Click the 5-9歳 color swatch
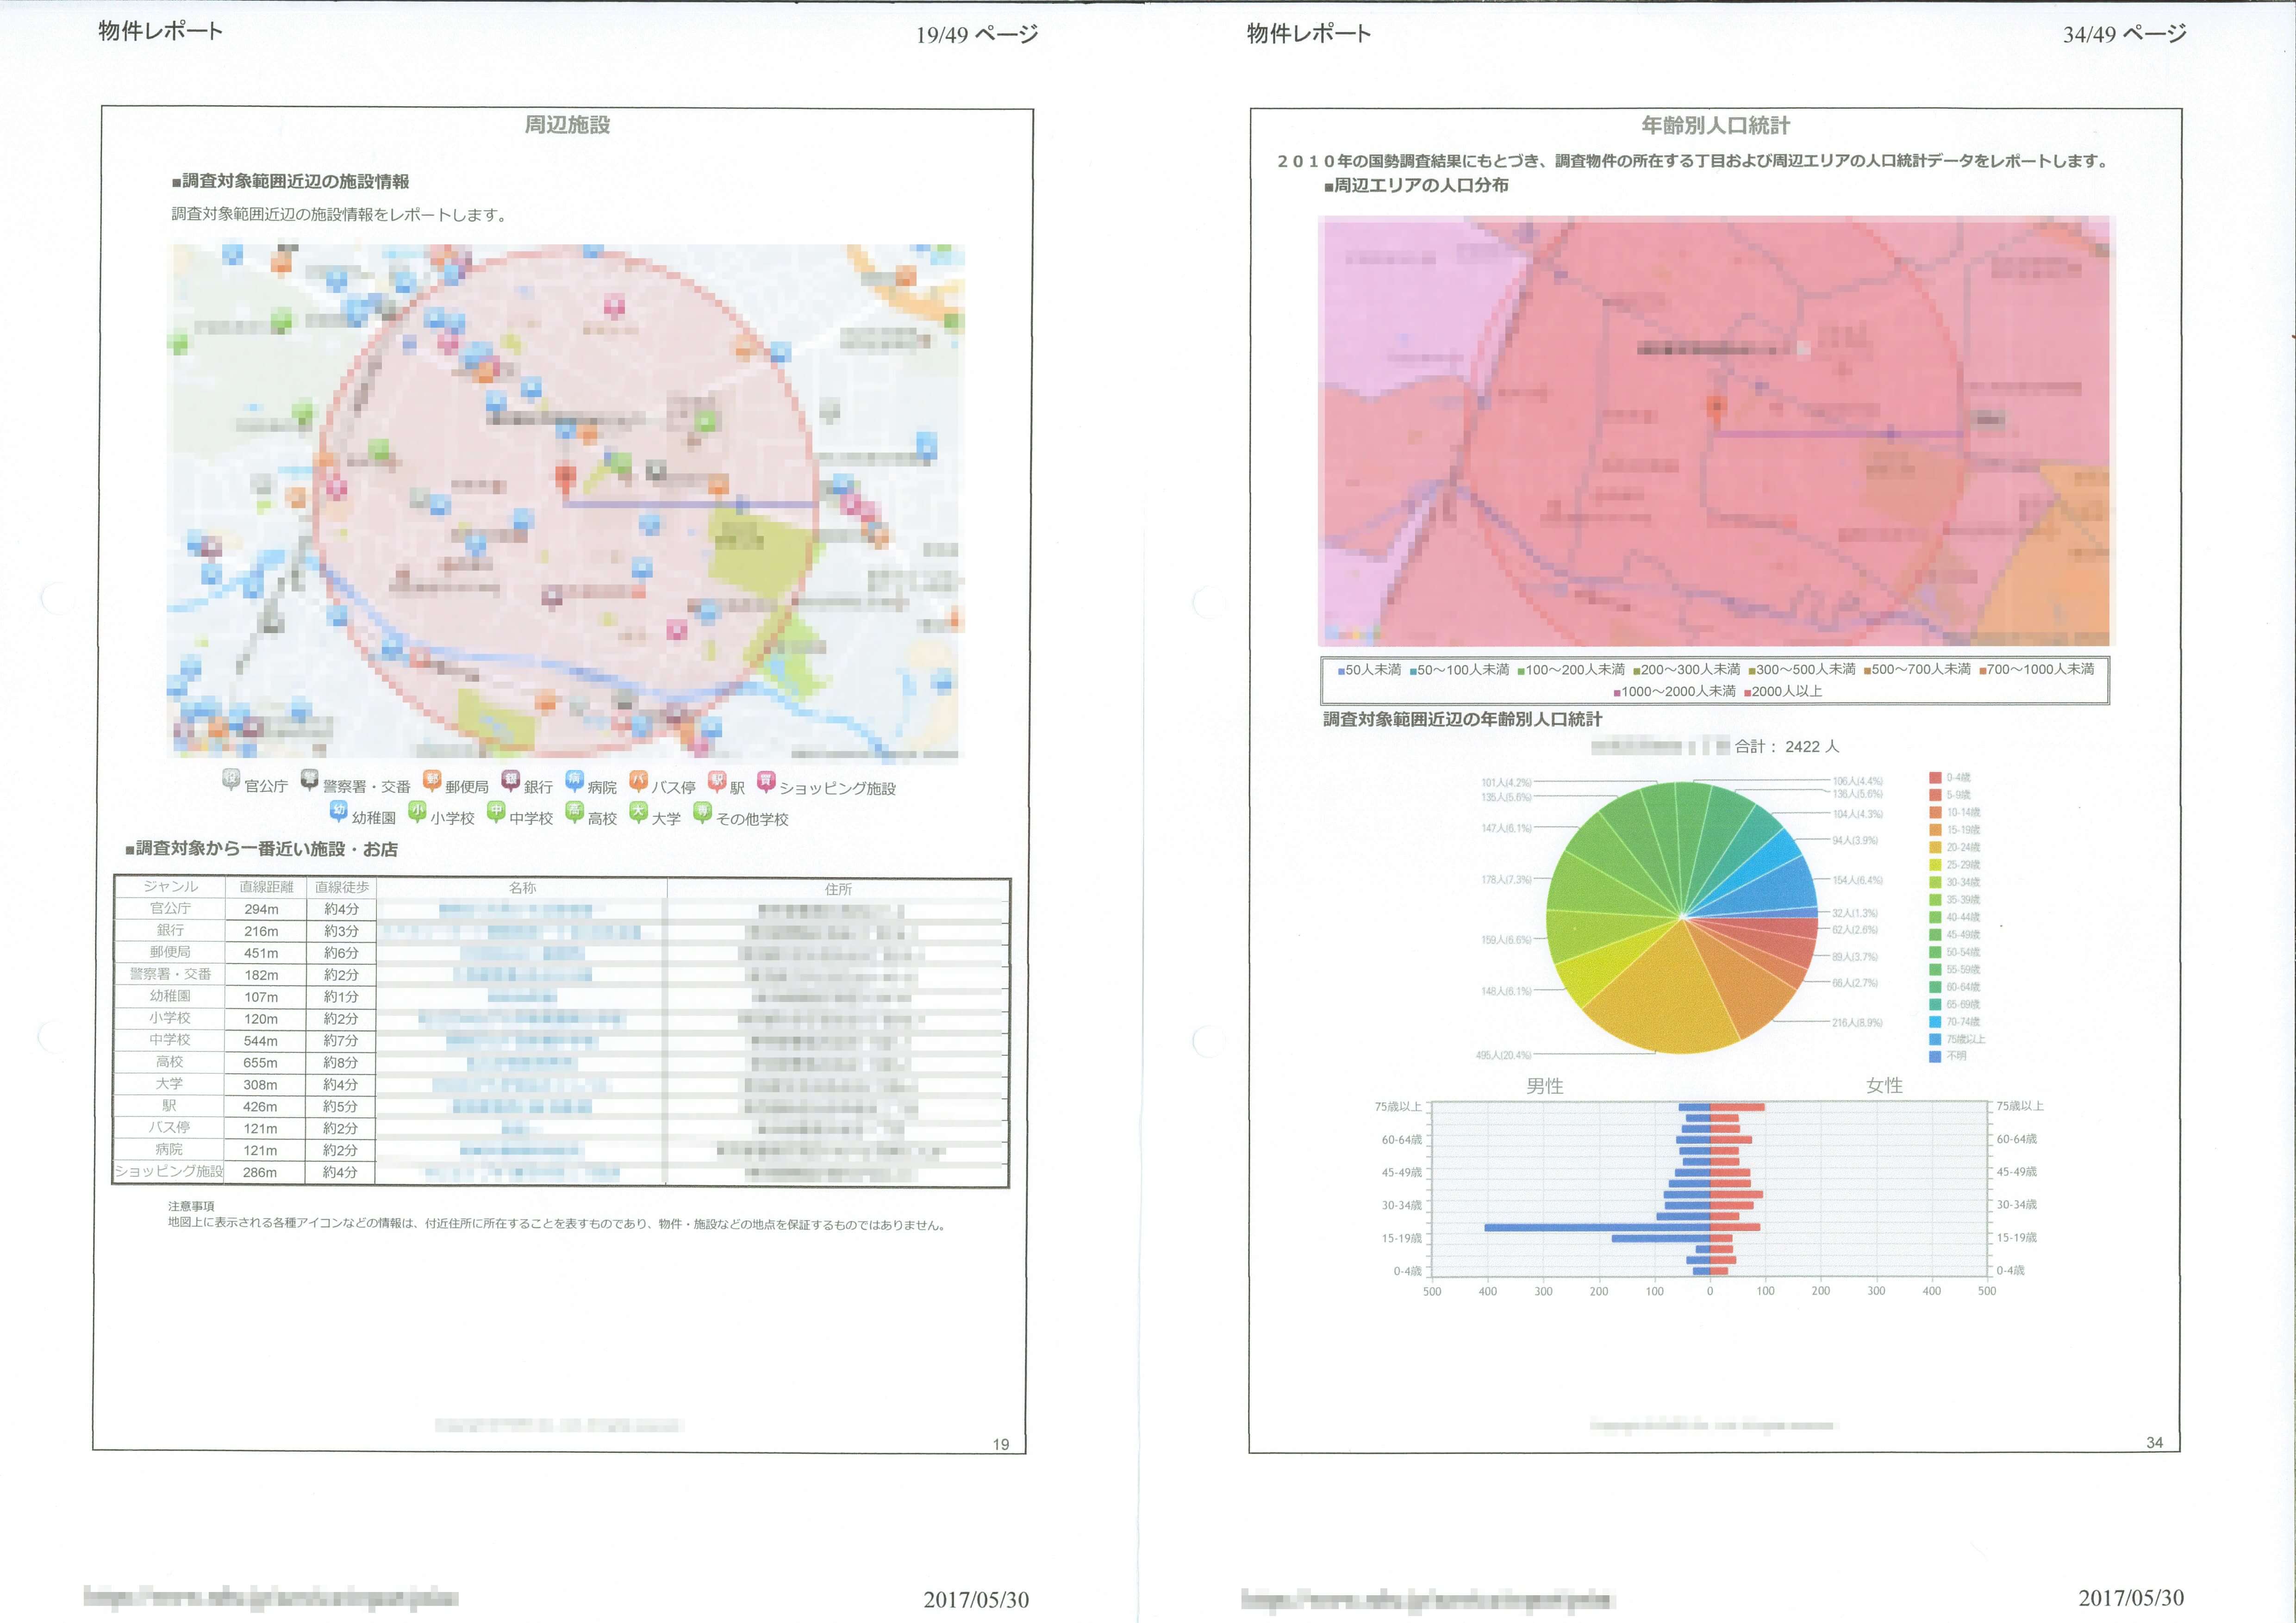The height and width of the screenshot is (1623, 2296). (1935, 795)
